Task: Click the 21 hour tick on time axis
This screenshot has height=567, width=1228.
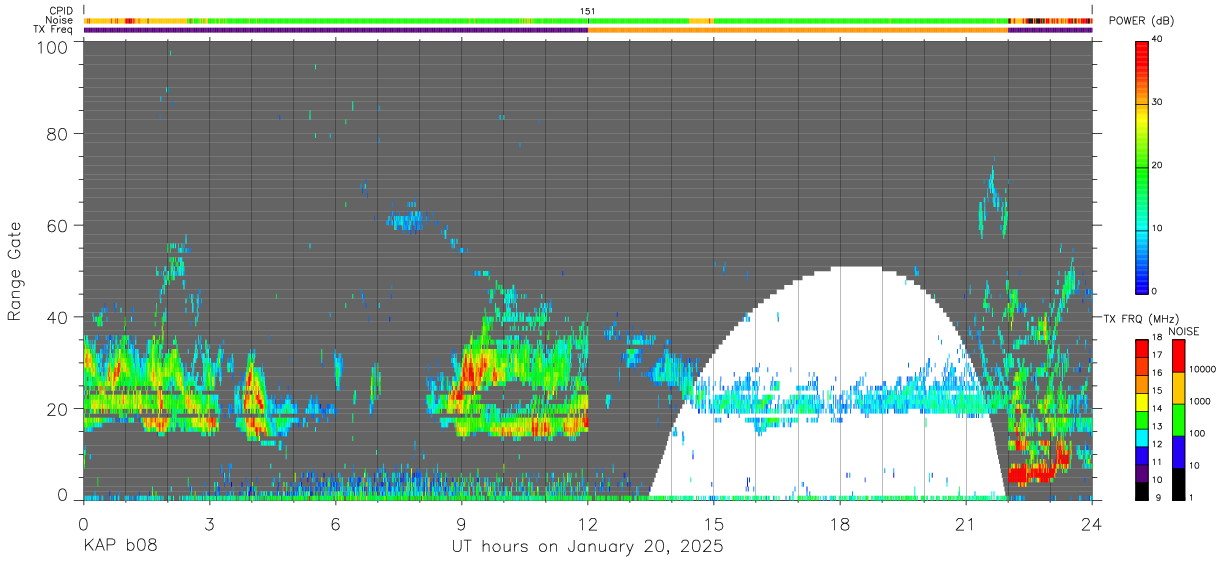Action: click(966, 523)
